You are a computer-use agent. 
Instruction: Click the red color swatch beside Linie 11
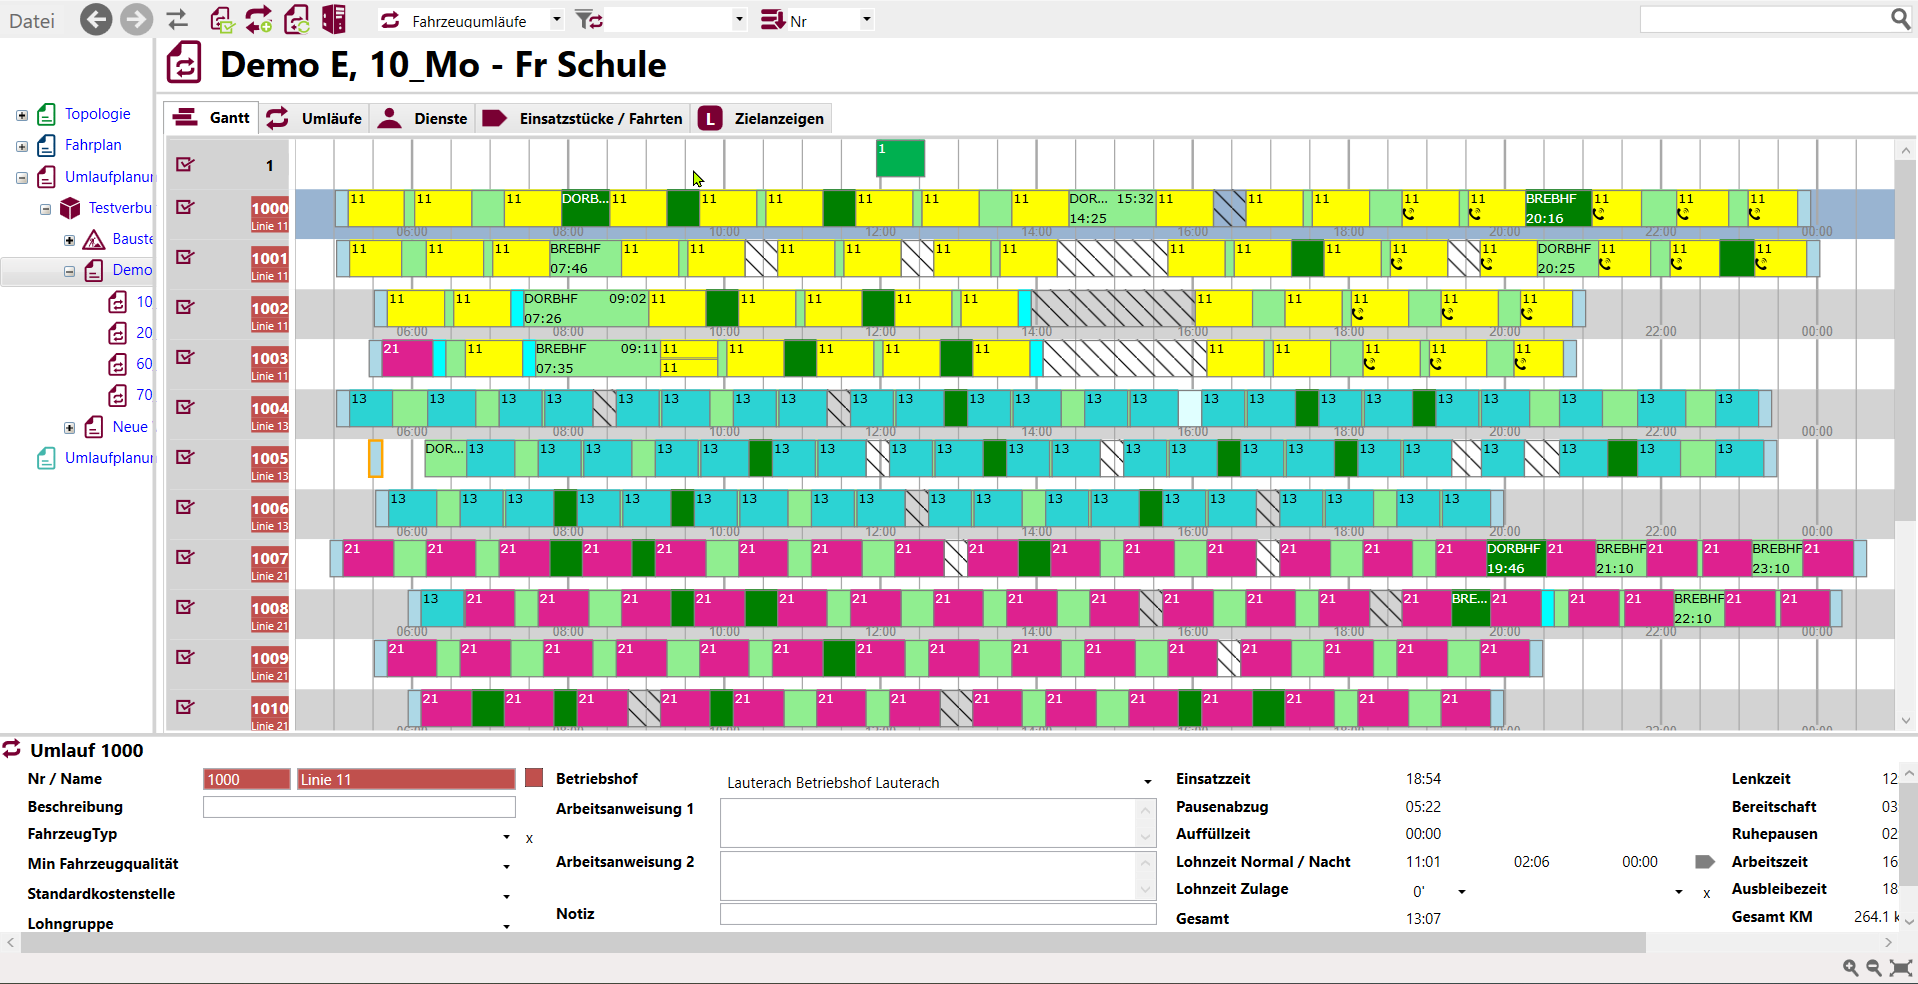point(534,778)
